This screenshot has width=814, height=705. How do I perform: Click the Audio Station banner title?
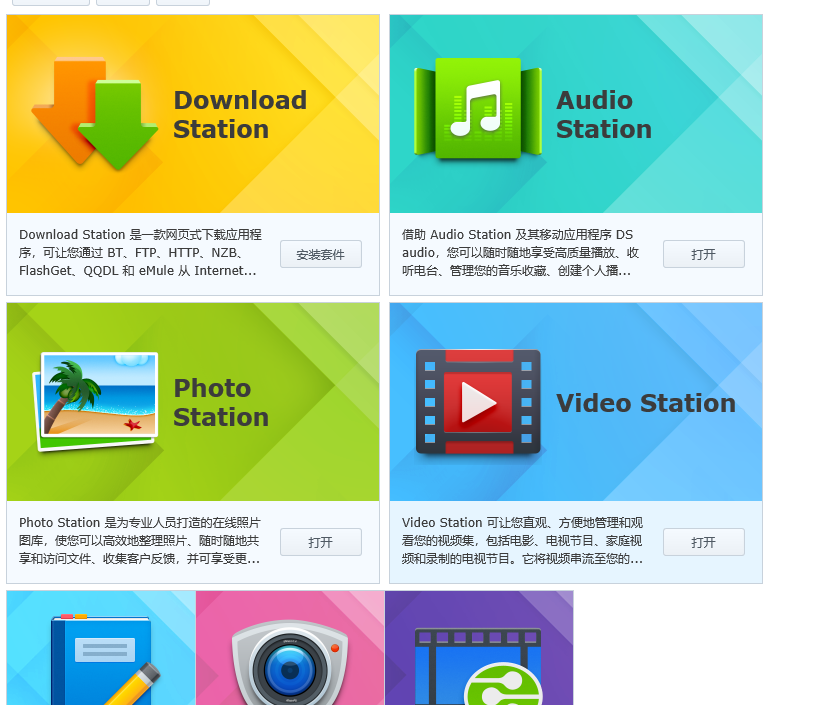pos(604,115)
